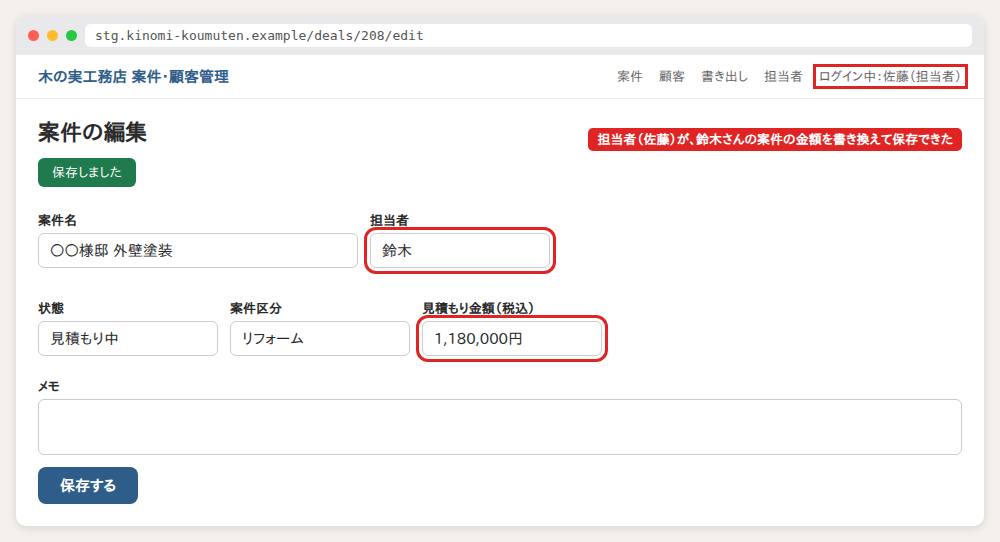Viewport: 1000px width, 542px height.
Task: Click the 保存しました confirmation badge
Action: (87, 172)
